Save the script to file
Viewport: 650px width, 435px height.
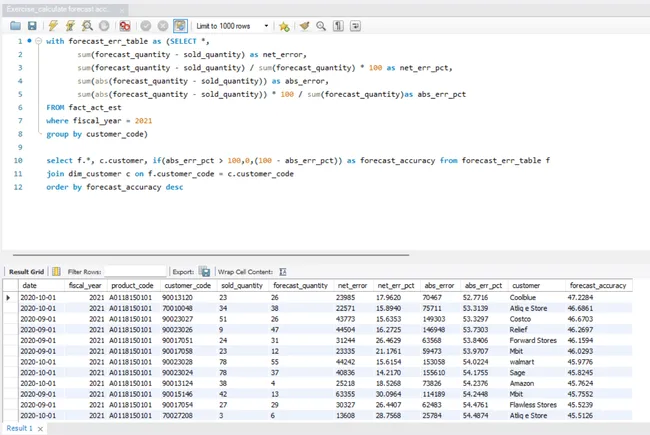[32, 26]
